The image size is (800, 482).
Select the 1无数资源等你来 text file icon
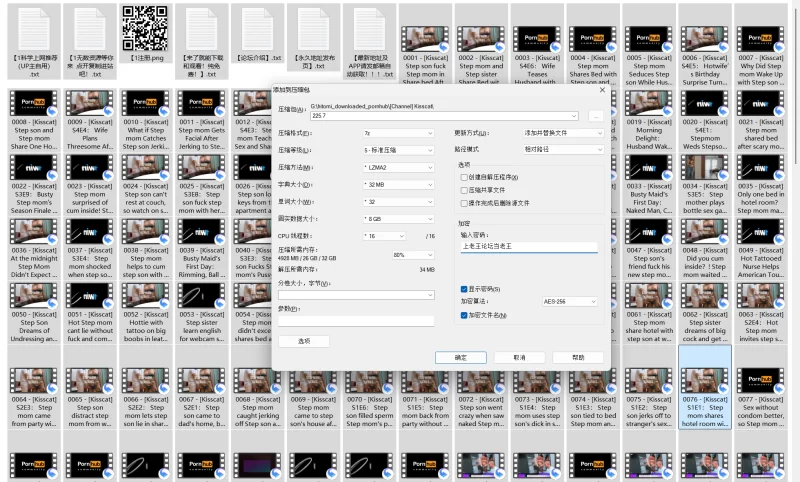tap(89, 27)
